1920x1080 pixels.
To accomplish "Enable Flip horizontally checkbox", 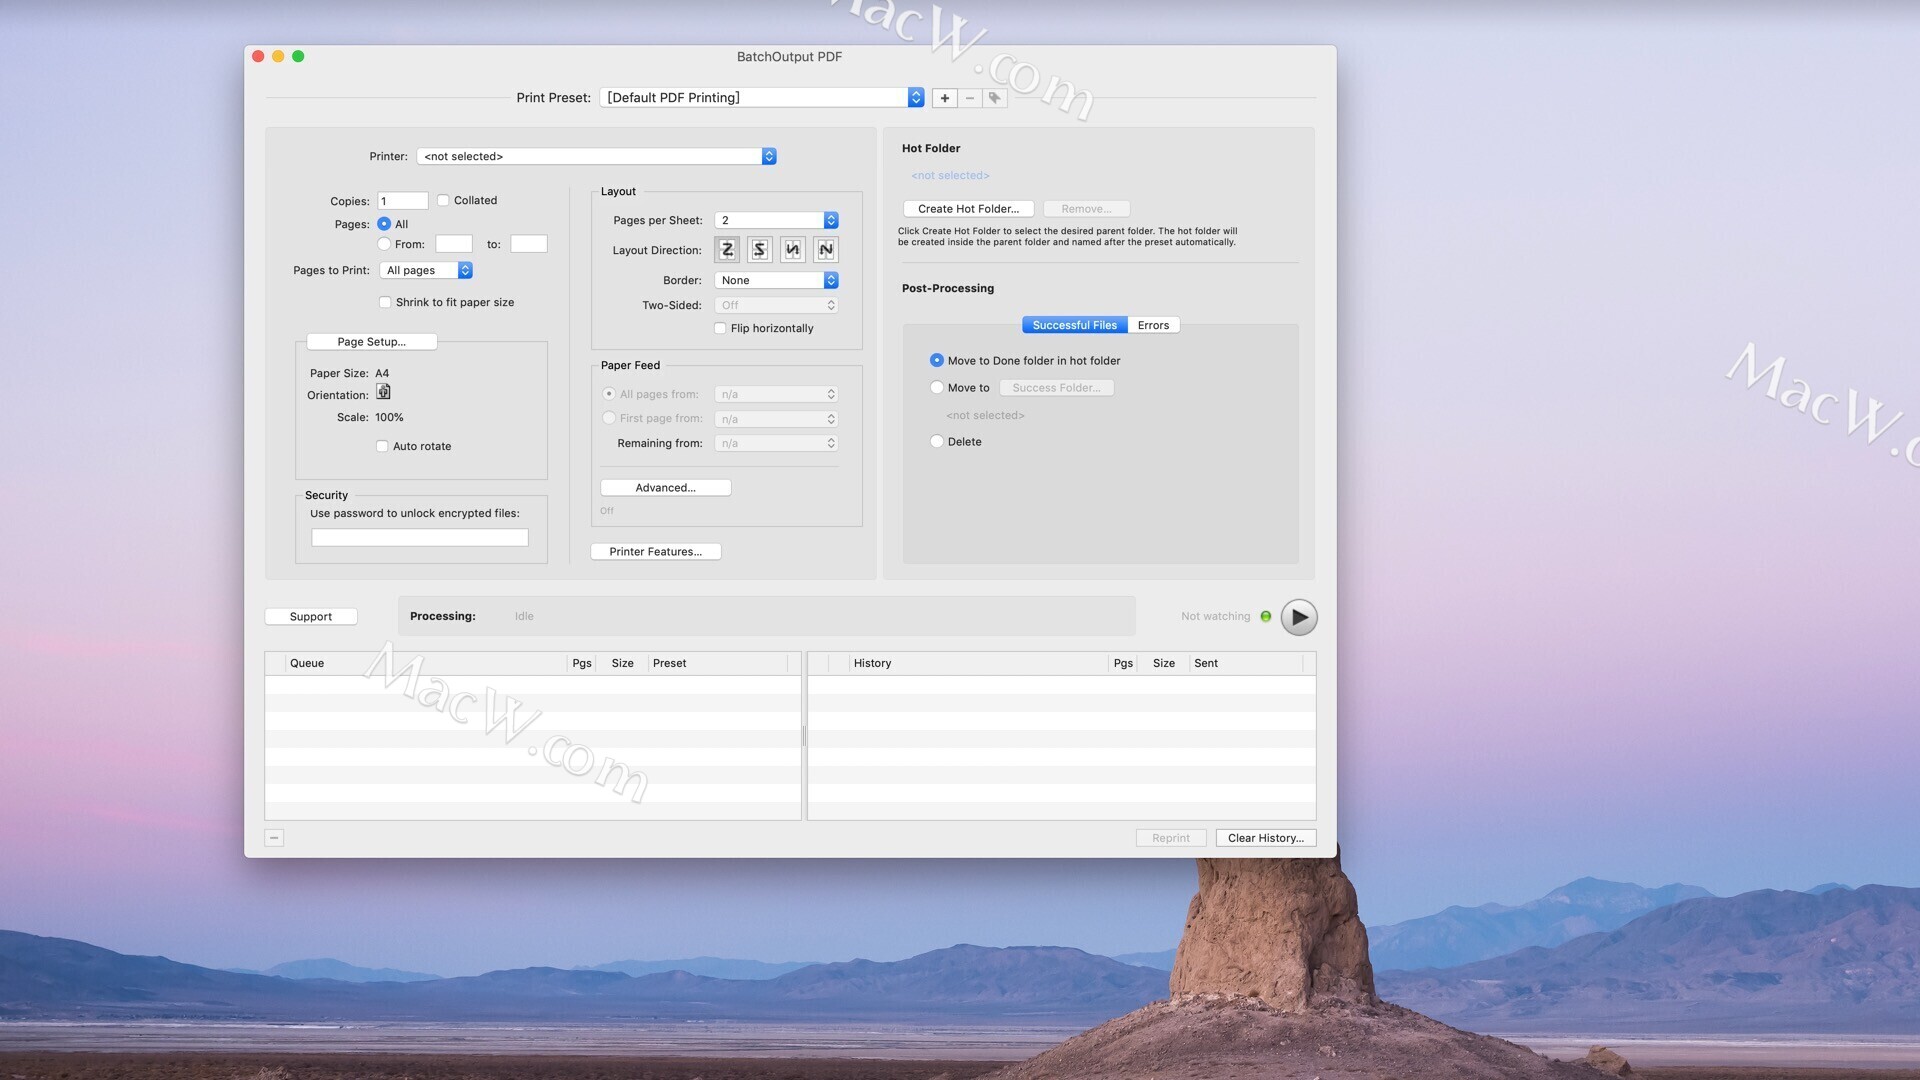I will tap(720, 328).
